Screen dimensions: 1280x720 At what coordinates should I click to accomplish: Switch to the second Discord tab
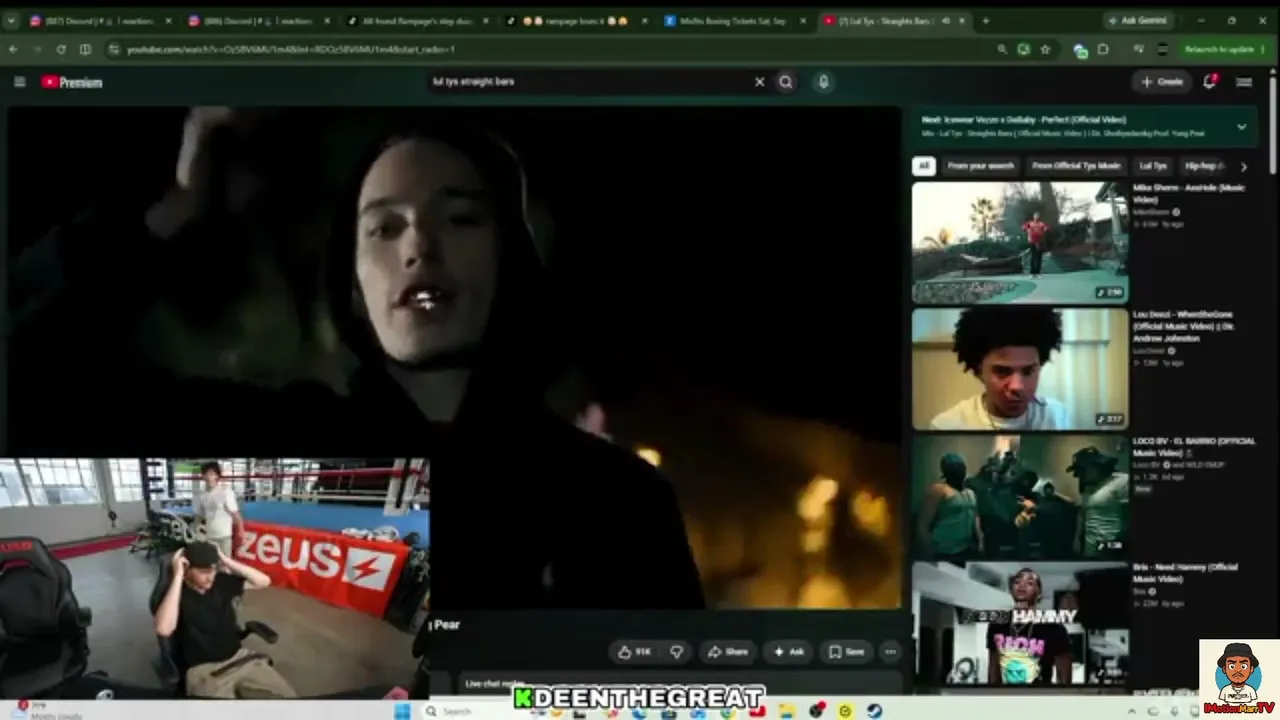pos(257,21)
